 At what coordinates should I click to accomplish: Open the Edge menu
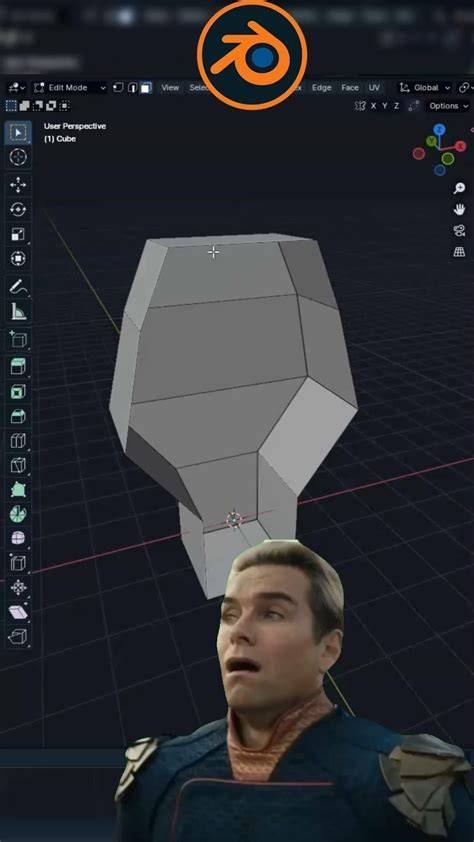(x=322, y=88)
